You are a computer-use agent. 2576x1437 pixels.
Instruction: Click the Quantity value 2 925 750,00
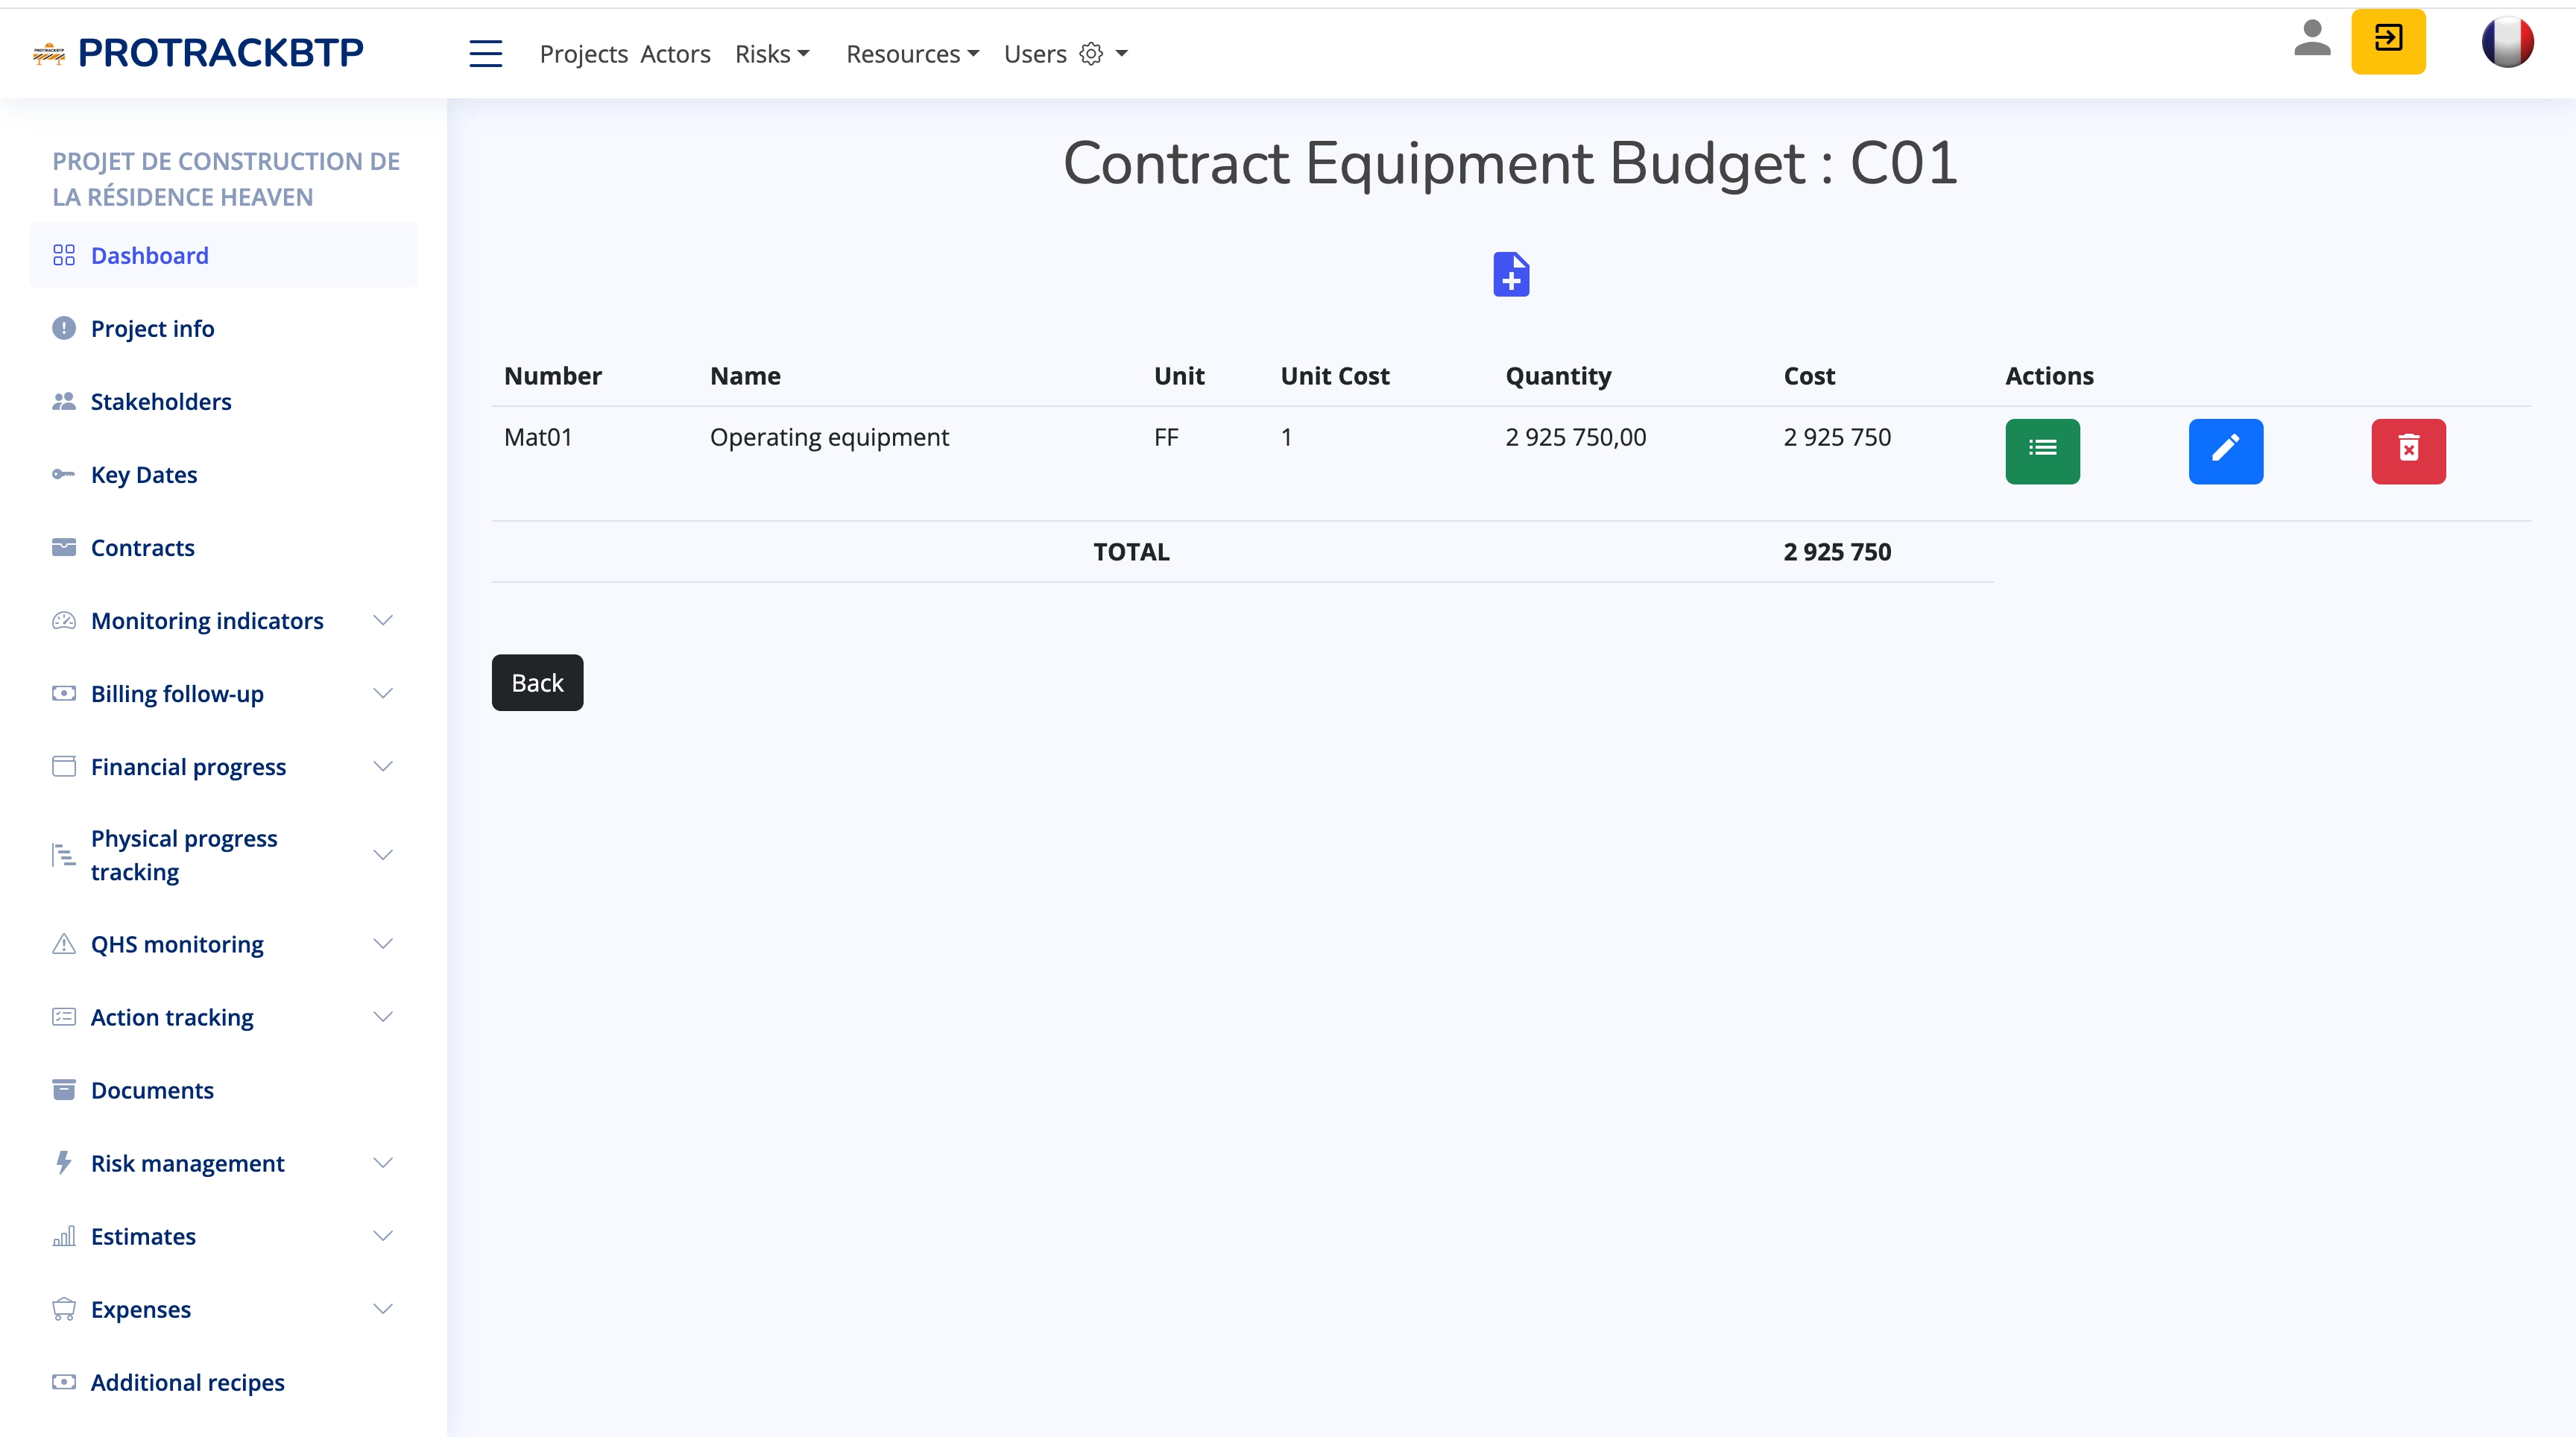(x=1575, y=437)
